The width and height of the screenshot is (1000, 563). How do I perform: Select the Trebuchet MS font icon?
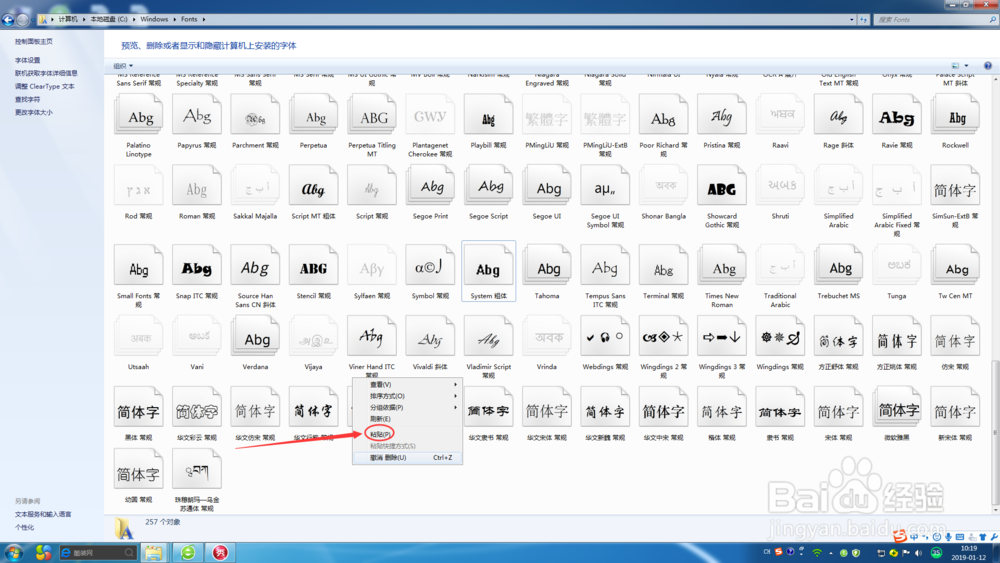(839, 265)
